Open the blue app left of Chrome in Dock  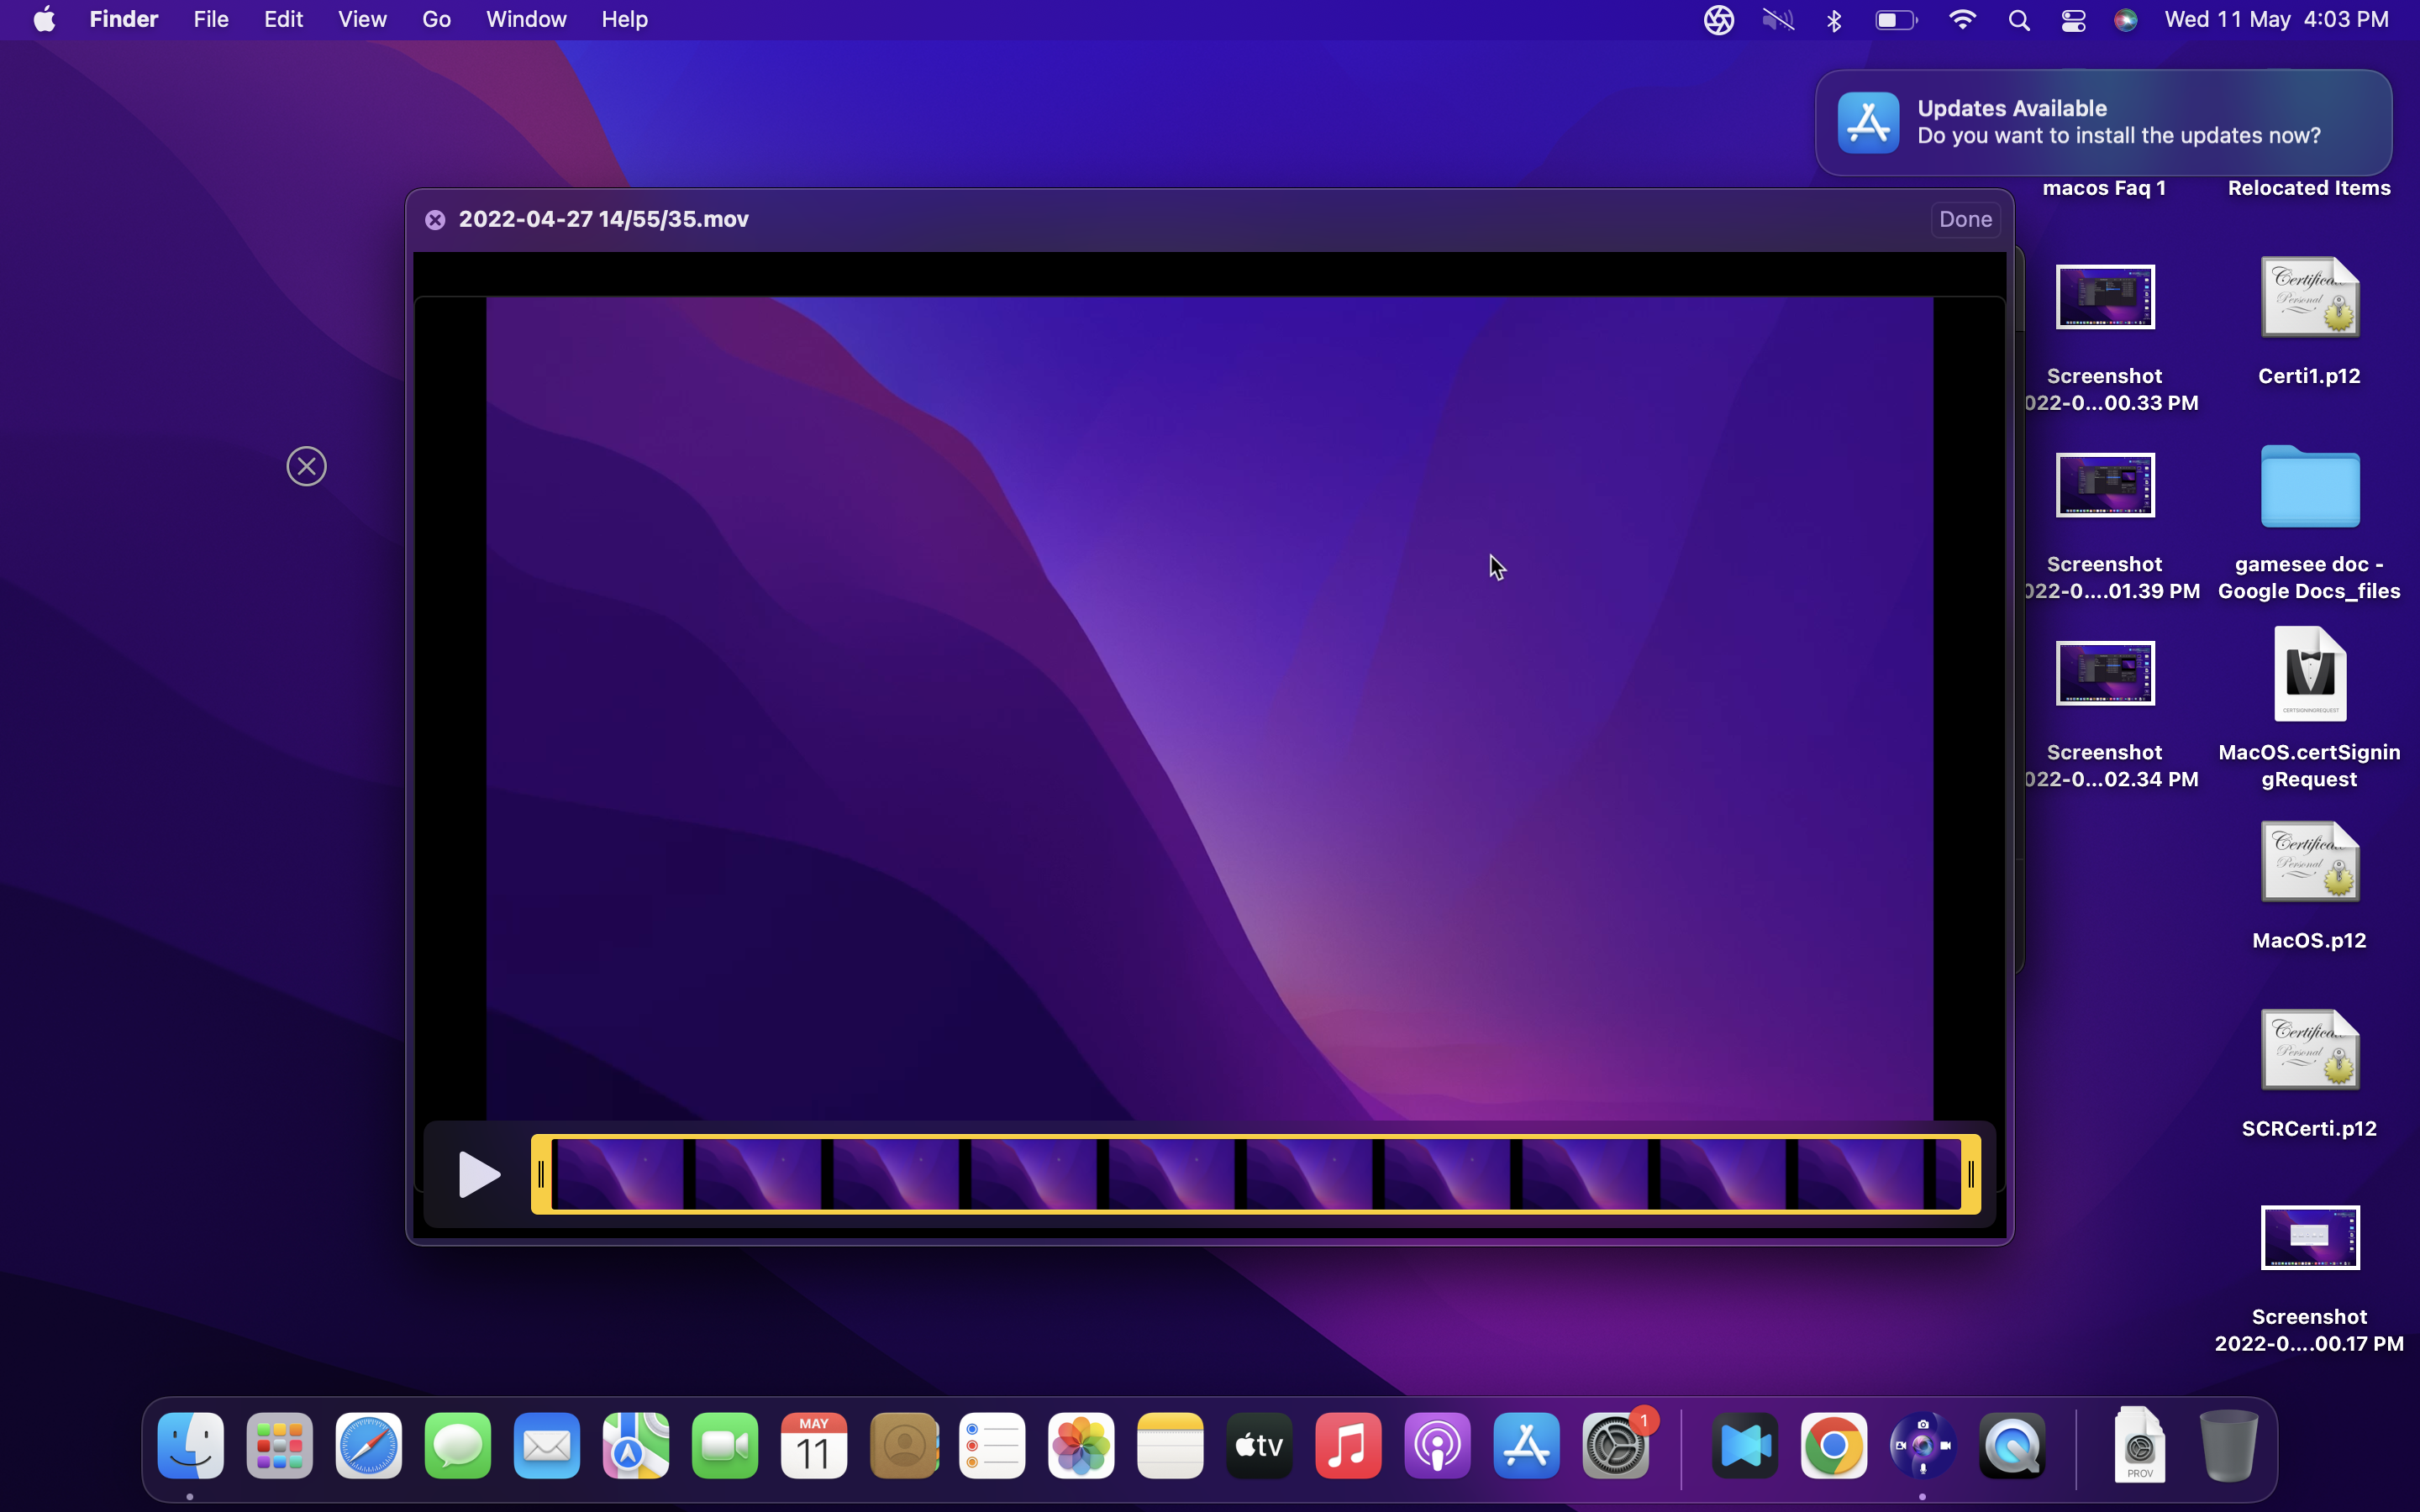pyautogui.click(x=1745, y=1445)
